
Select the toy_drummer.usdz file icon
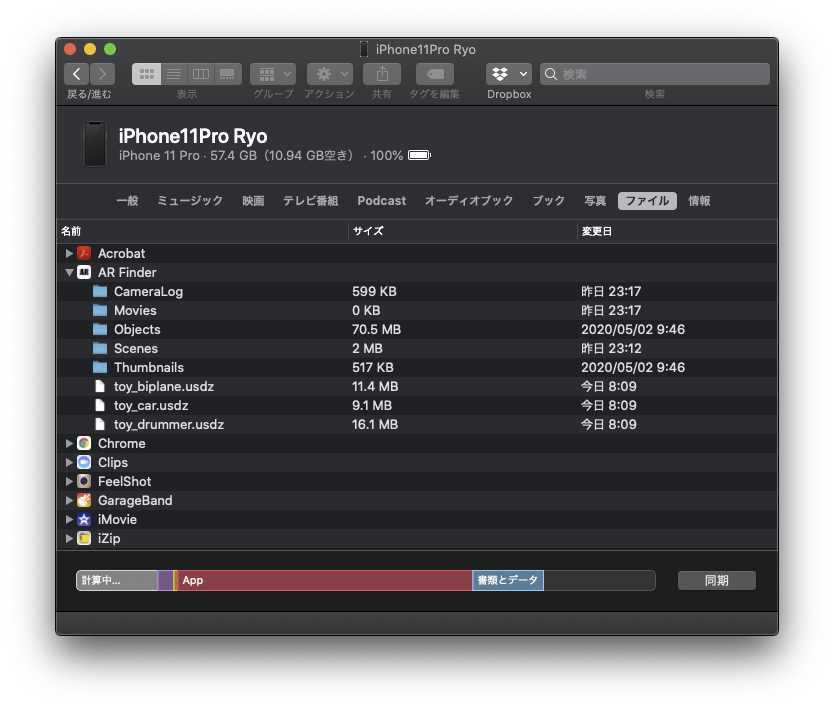tap(100, 424)
